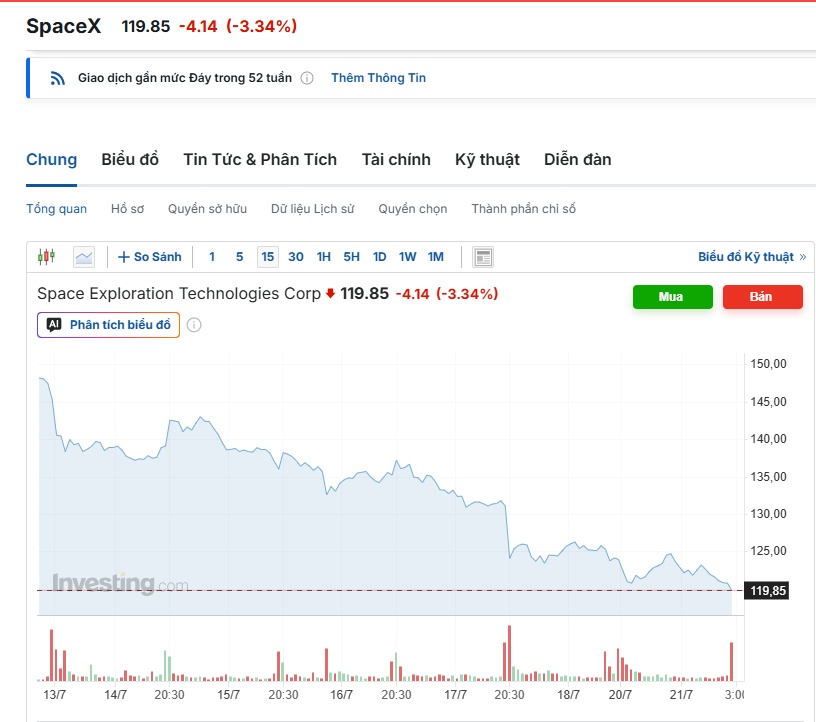
Task: Open Tin Tức & Phân Tích tab
Action: [x=260, y=159]
